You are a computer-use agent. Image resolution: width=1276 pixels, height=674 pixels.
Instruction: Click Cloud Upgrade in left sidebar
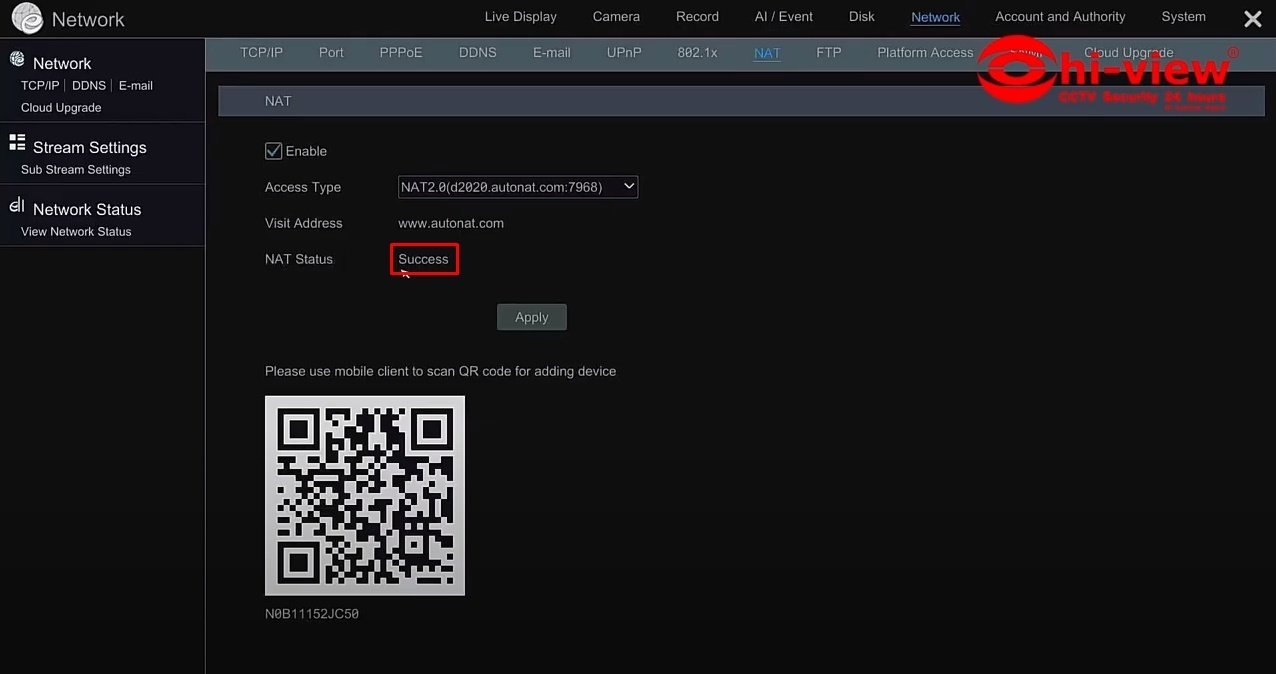click(x=61, y=108)
